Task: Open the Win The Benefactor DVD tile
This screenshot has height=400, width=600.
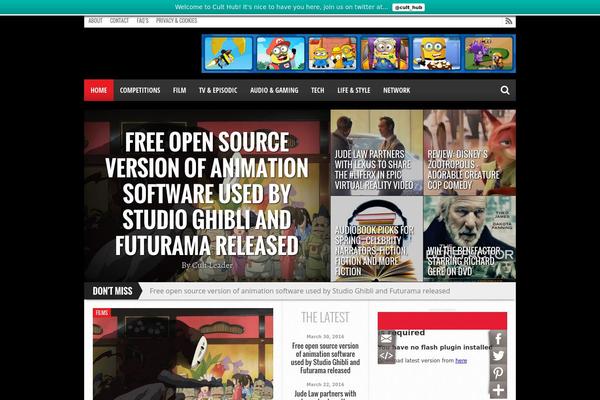Action: pyautogui.click(x=470, y=239)
